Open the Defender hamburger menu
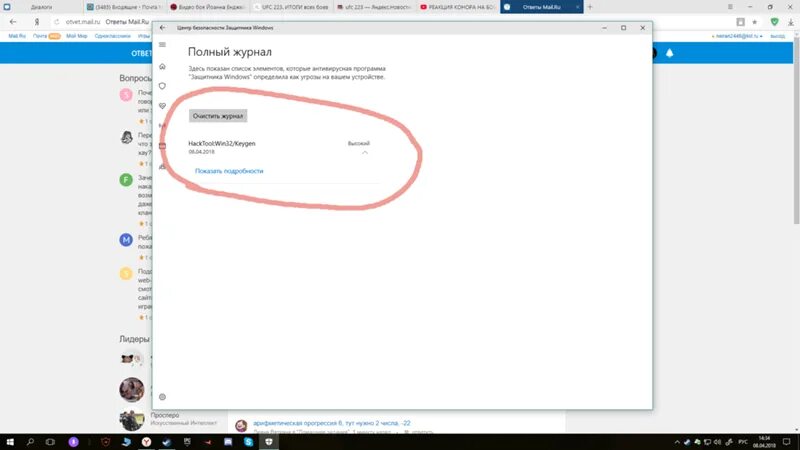Image resolution: width=800 pixels, height=450 pixels. 162,45
